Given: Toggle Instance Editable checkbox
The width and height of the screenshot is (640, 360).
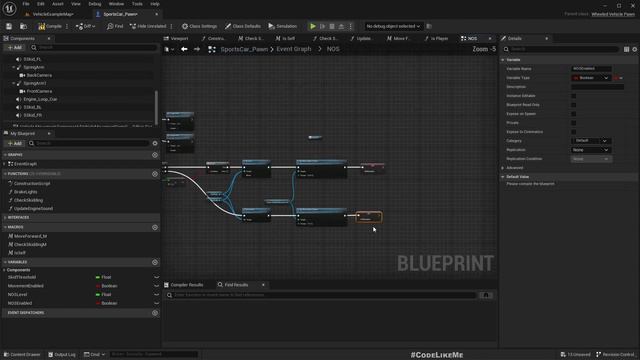Looking at the screenshot, I should pyautogui.click(x=573, y=96).
